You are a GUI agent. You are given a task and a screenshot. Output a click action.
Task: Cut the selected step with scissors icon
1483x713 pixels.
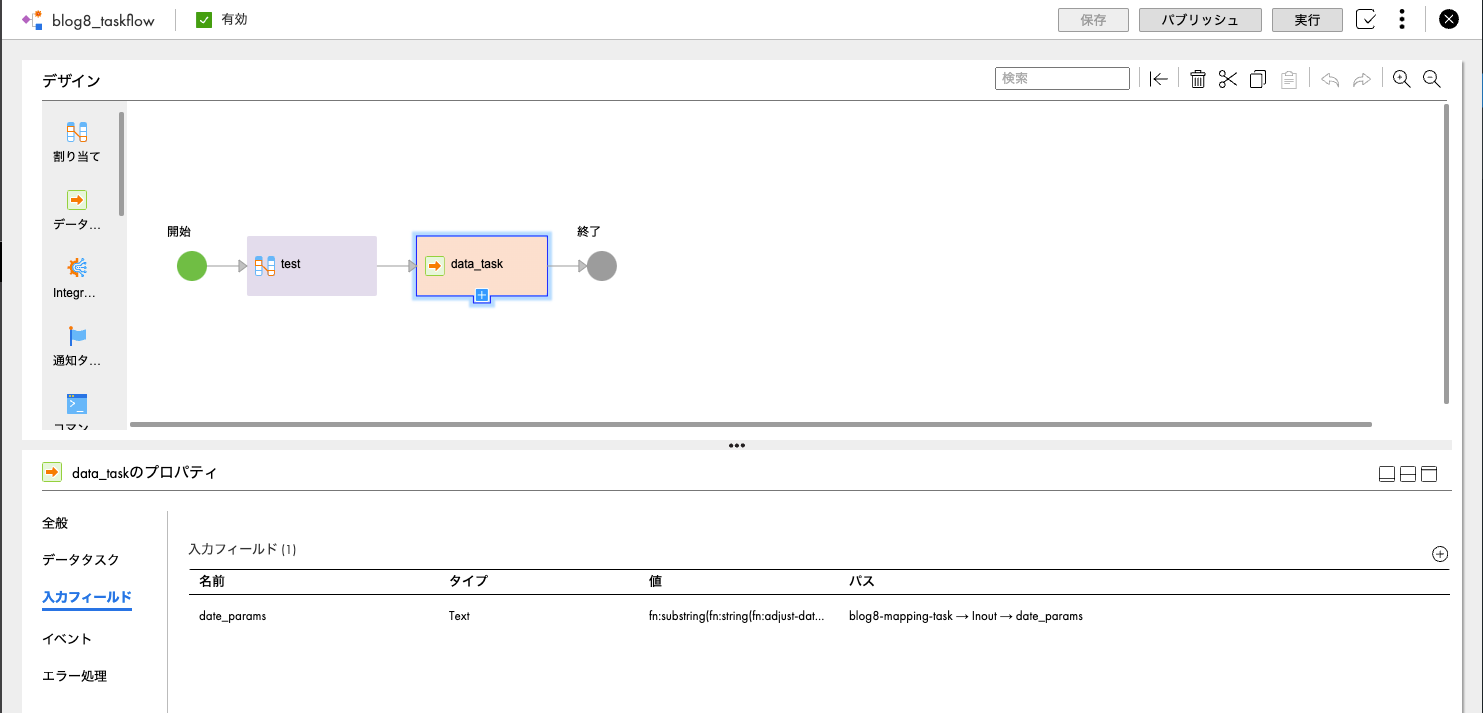pyautogui.click(x=1227, y=78)
